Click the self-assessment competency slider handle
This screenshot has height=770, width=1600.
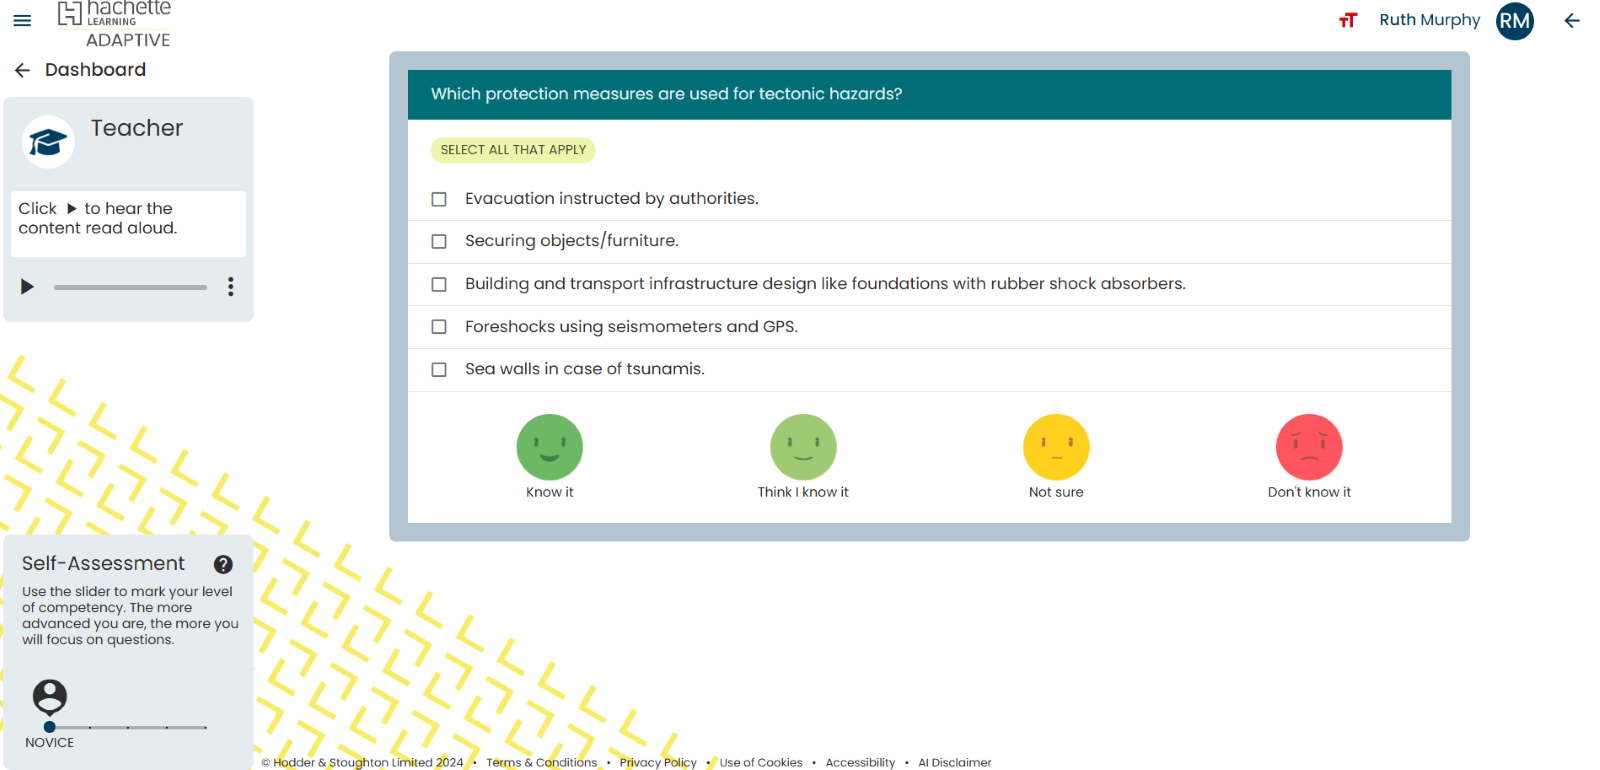(50, 727)
